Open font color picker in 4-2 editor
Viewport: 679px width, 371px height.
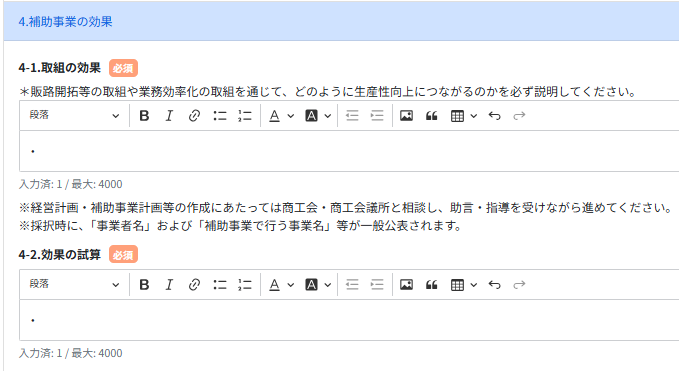(275, 284)
